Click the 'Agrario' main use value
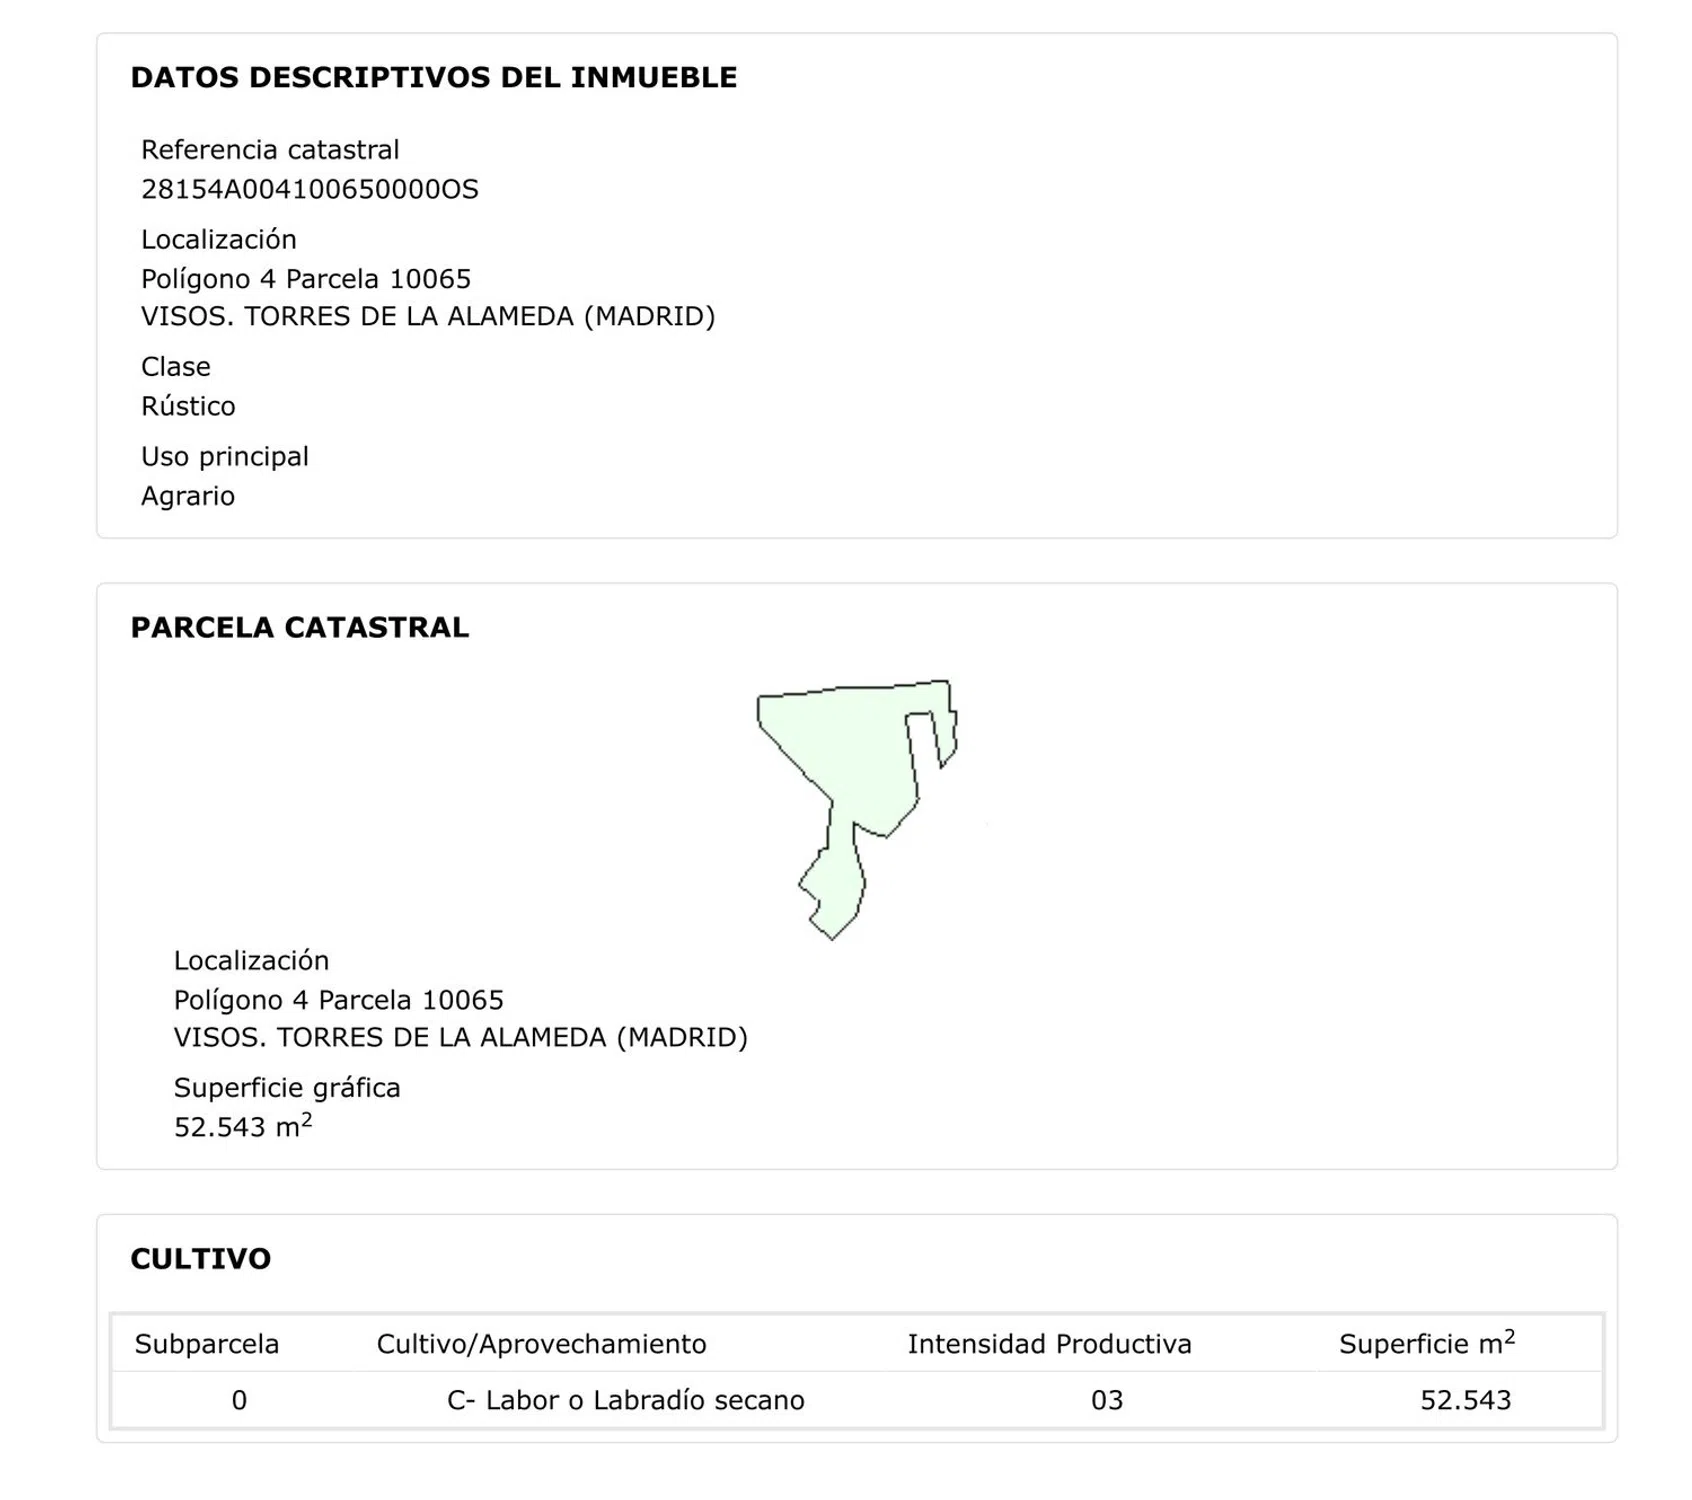Image resolution: width=1692 pixels, height=1500 pixels. pos(187,496)
